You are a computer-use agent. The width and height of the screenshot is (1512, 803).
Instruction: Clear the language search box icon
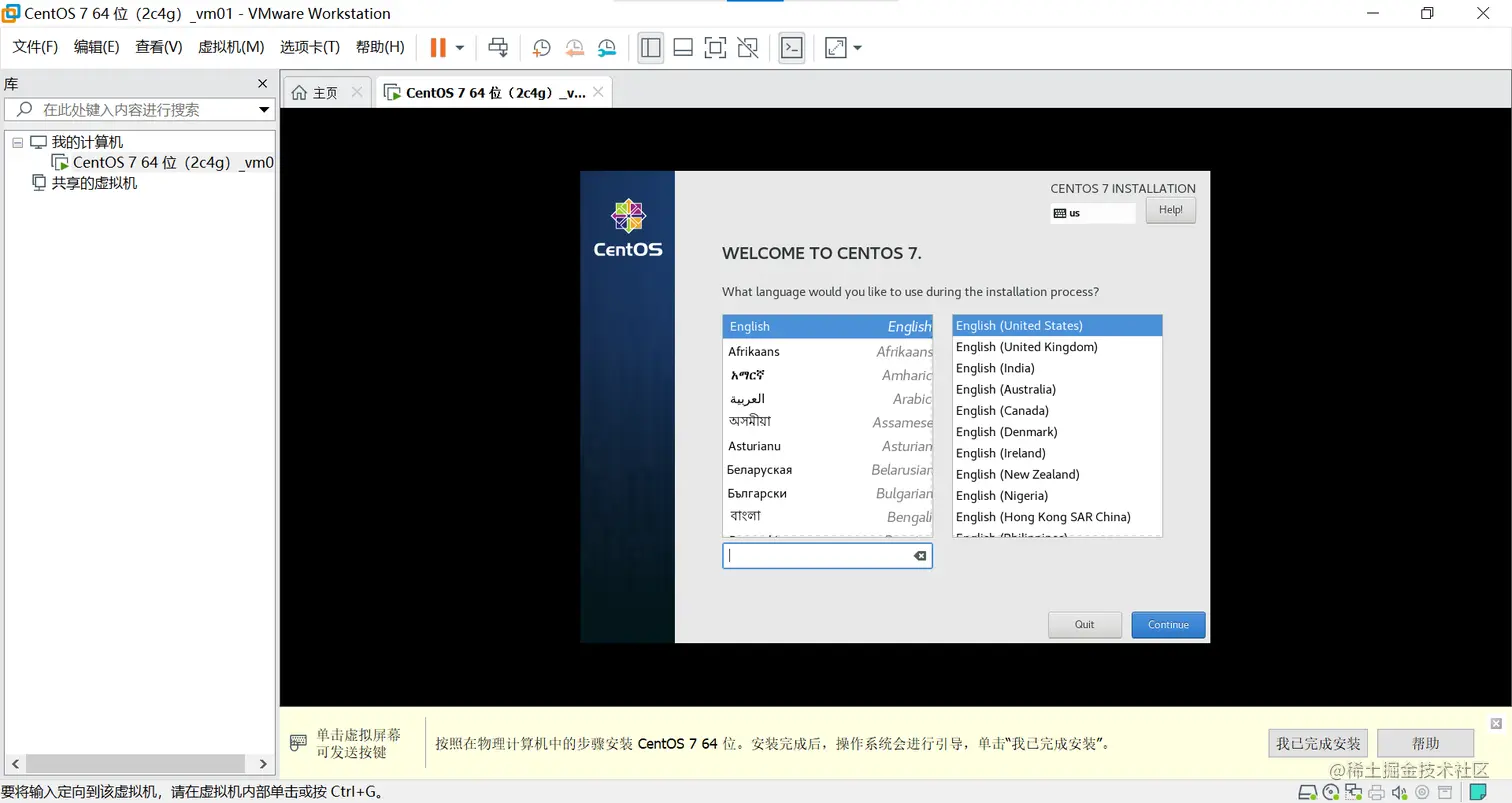click(x=920, y=556)
